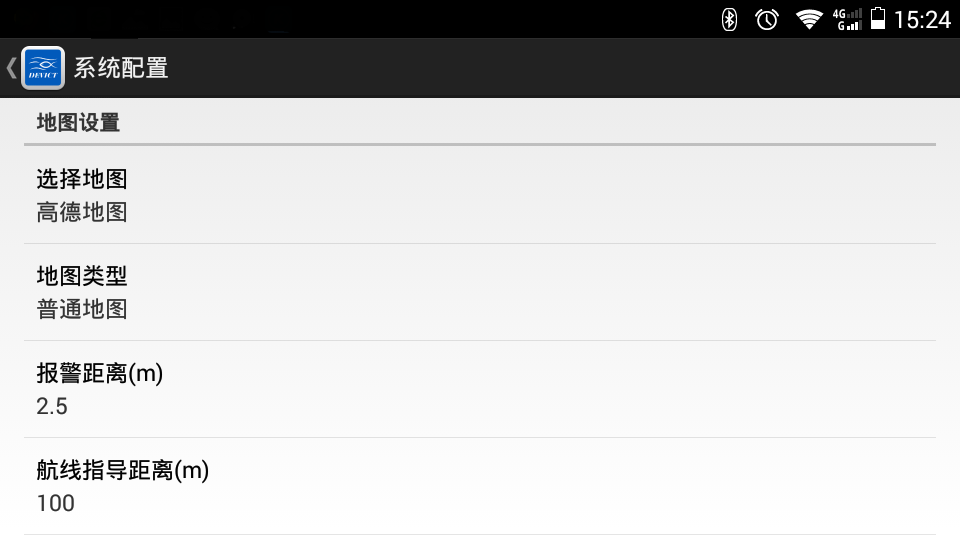This screenshot has width=960, height=540.
Task: Tap the 地图设置 section header
Action: pyautogui.click(x=78, y=122)
